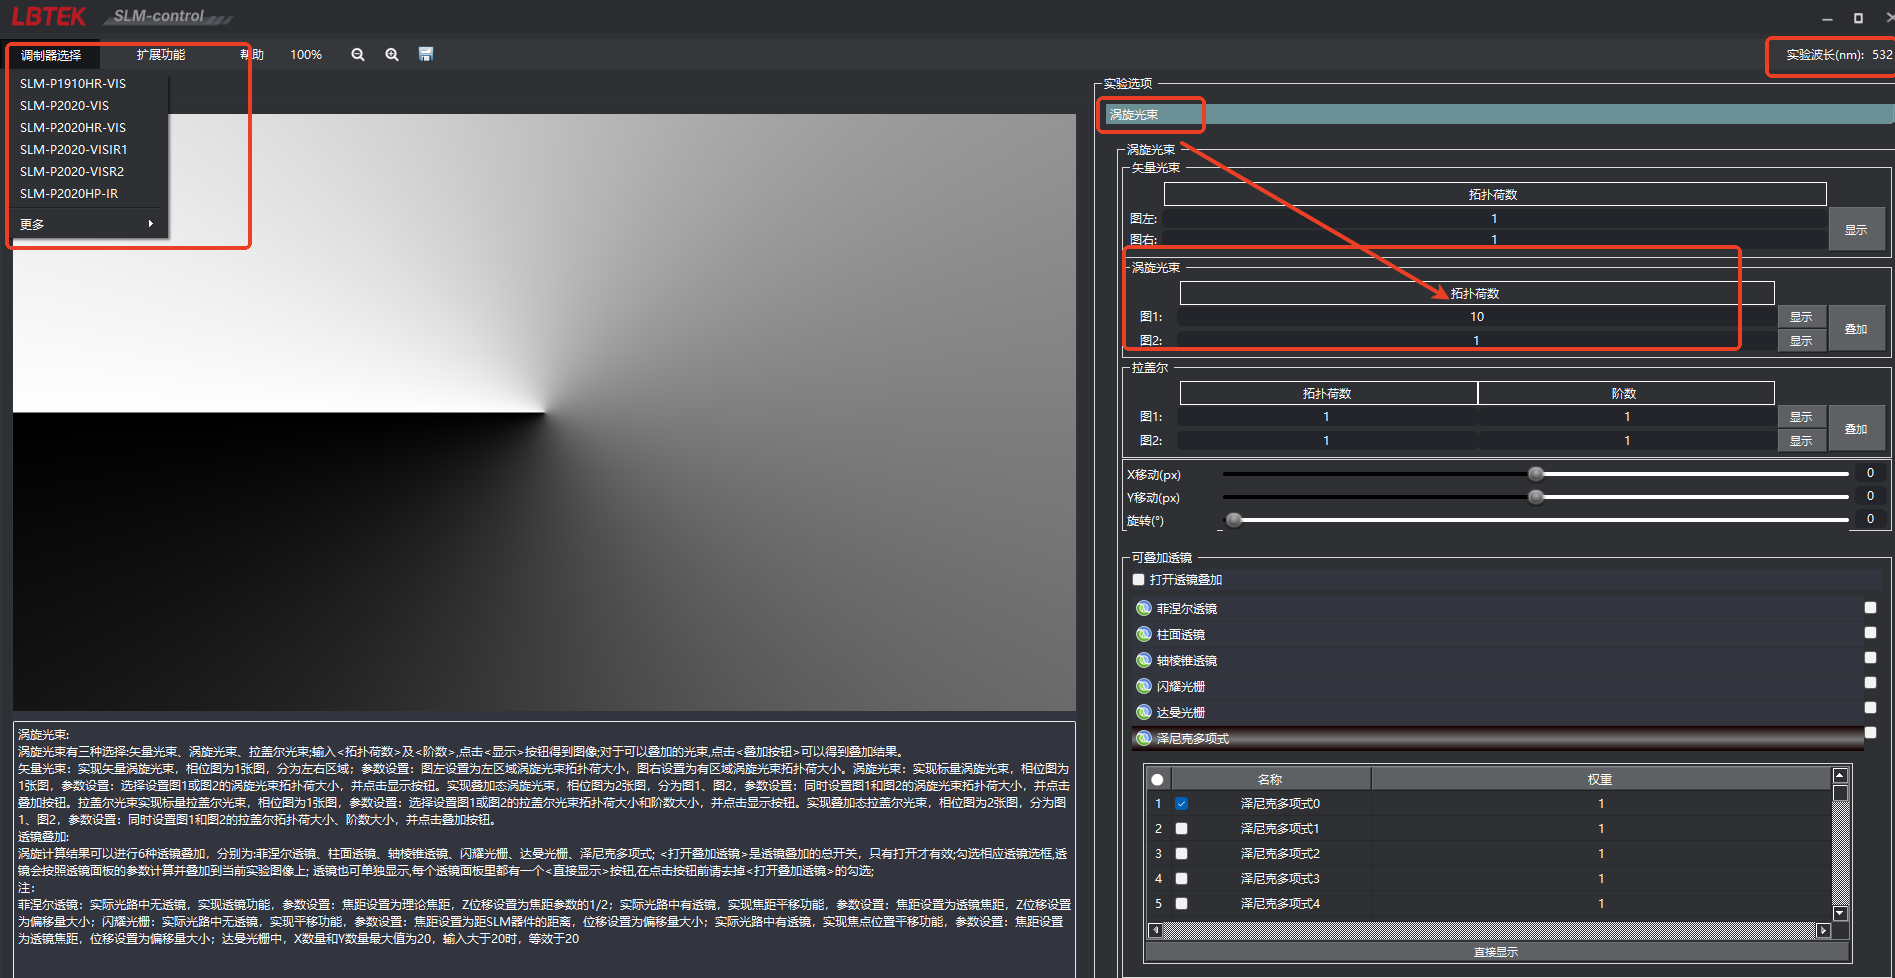Check 泽尼克多项式2 in the table
This screenshot has width=1895, height=978.
[1181, 854]
